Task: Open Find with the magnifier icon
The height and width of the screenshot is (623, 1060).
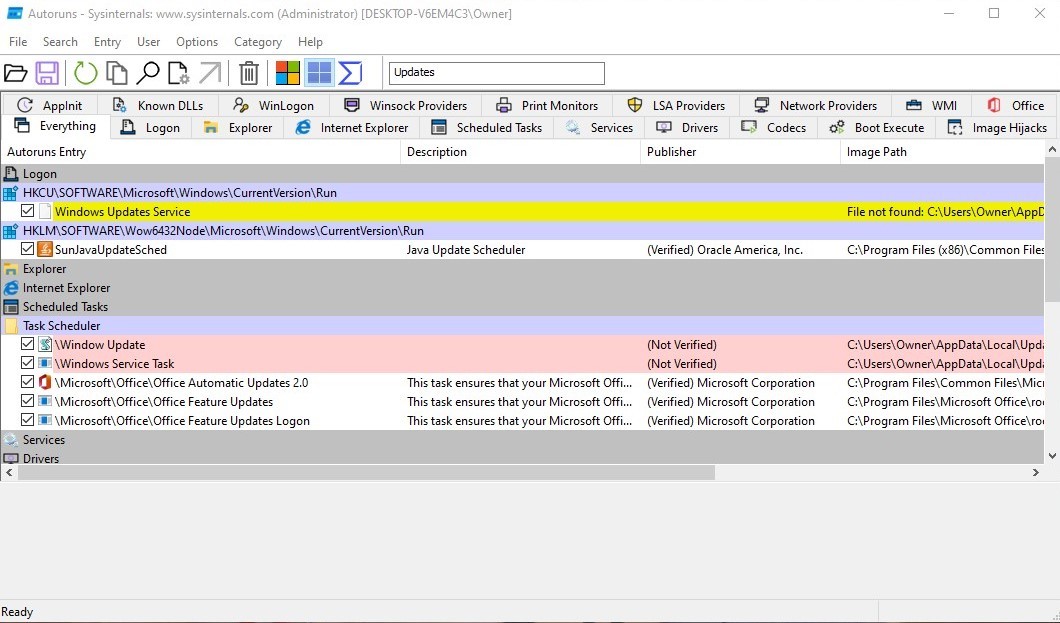Action: point(147,73)
